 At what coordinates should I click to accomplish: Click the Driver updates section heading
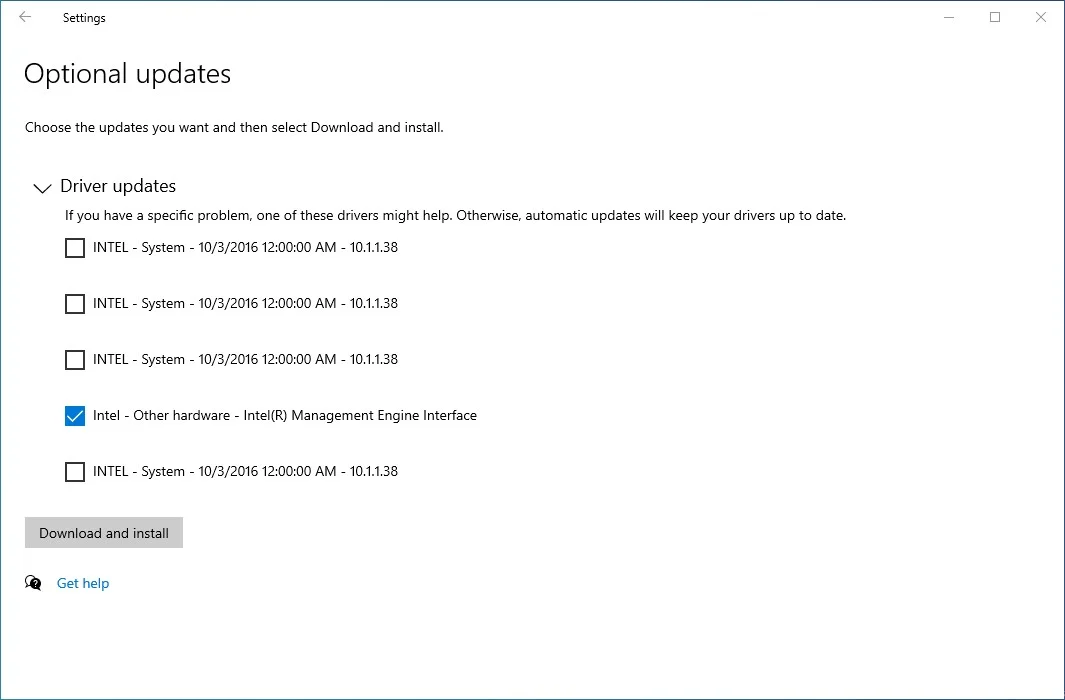tap(118, 186)
